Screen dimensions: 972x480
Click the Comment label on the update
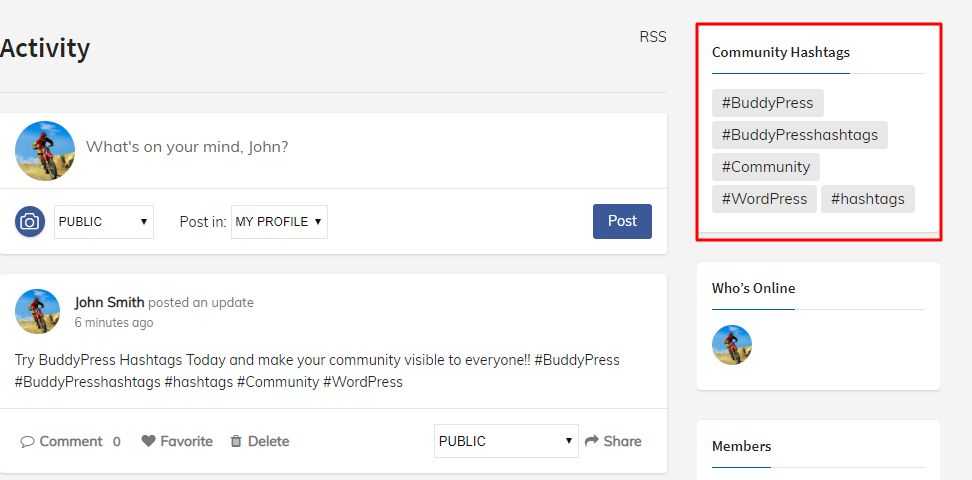(71, 442)
